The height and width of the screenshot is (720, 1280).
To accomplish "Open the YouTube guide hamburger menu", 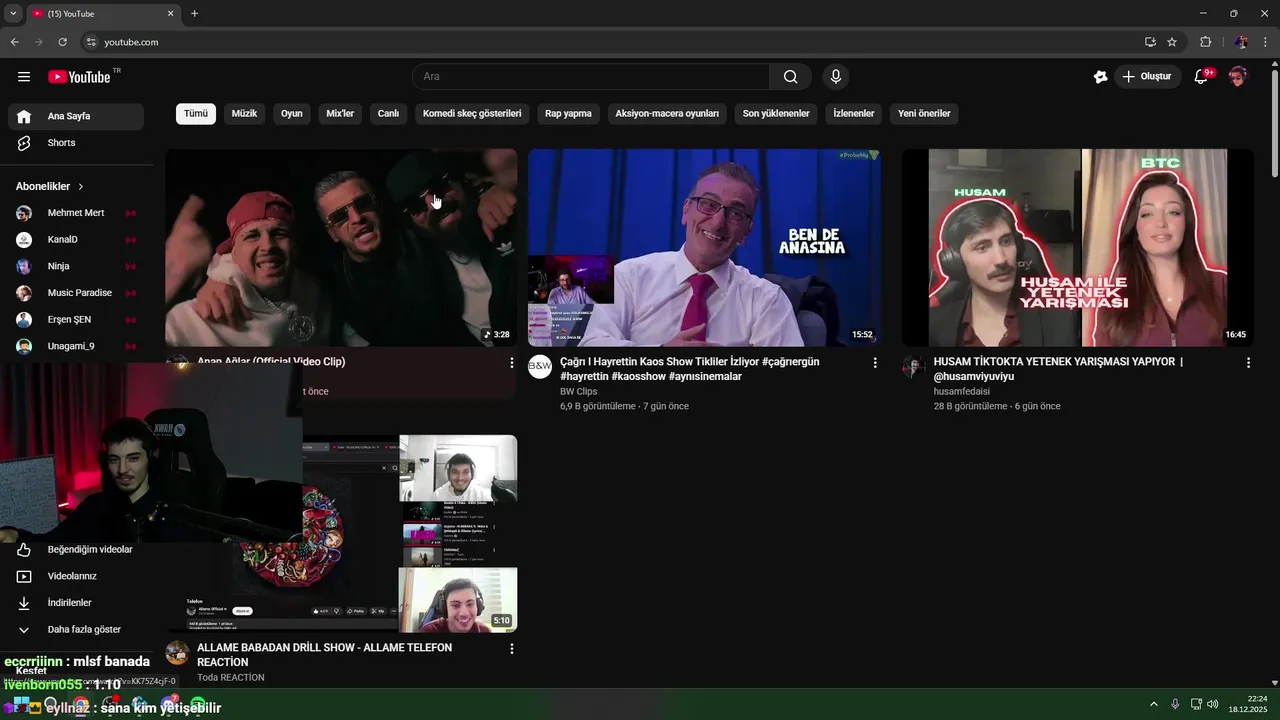I will (x=24, y=77).
